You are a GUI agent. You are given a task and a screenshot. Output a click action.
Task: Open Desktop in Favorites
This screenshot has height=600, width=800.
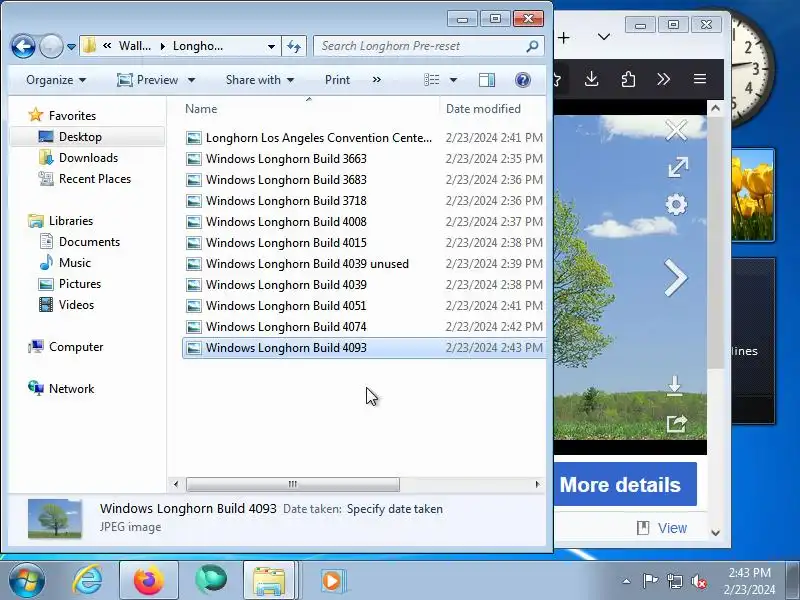80,137
